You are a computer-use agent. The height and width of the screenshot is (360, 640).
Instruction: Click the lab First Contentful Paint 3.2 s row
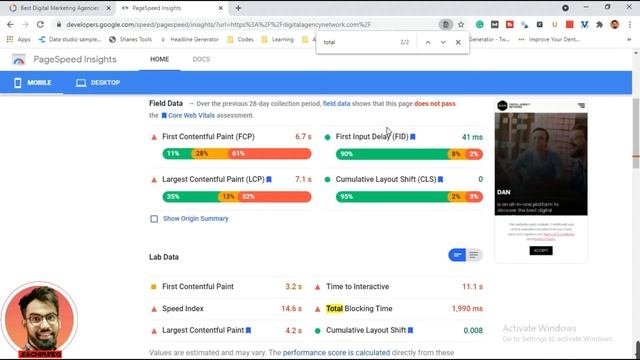(x=226, y=287)
